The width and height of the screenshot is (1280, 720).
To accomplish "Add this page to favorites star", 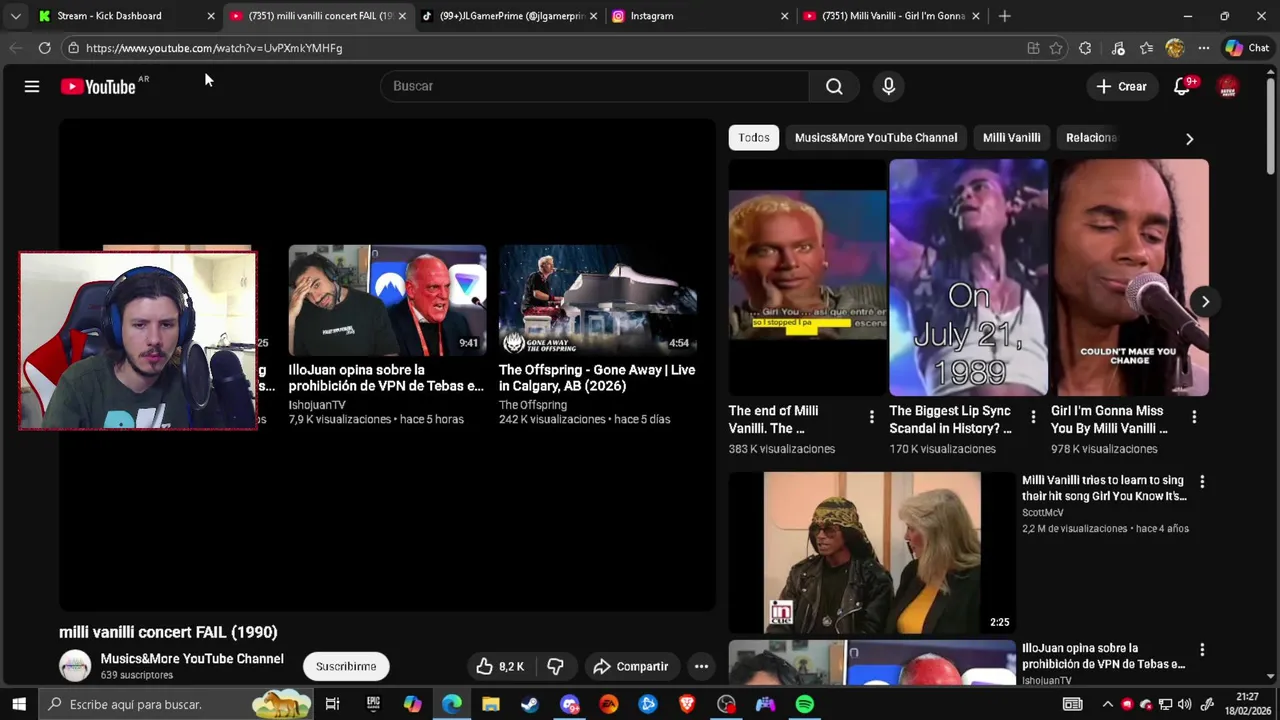I will [x=1056, y=48].
